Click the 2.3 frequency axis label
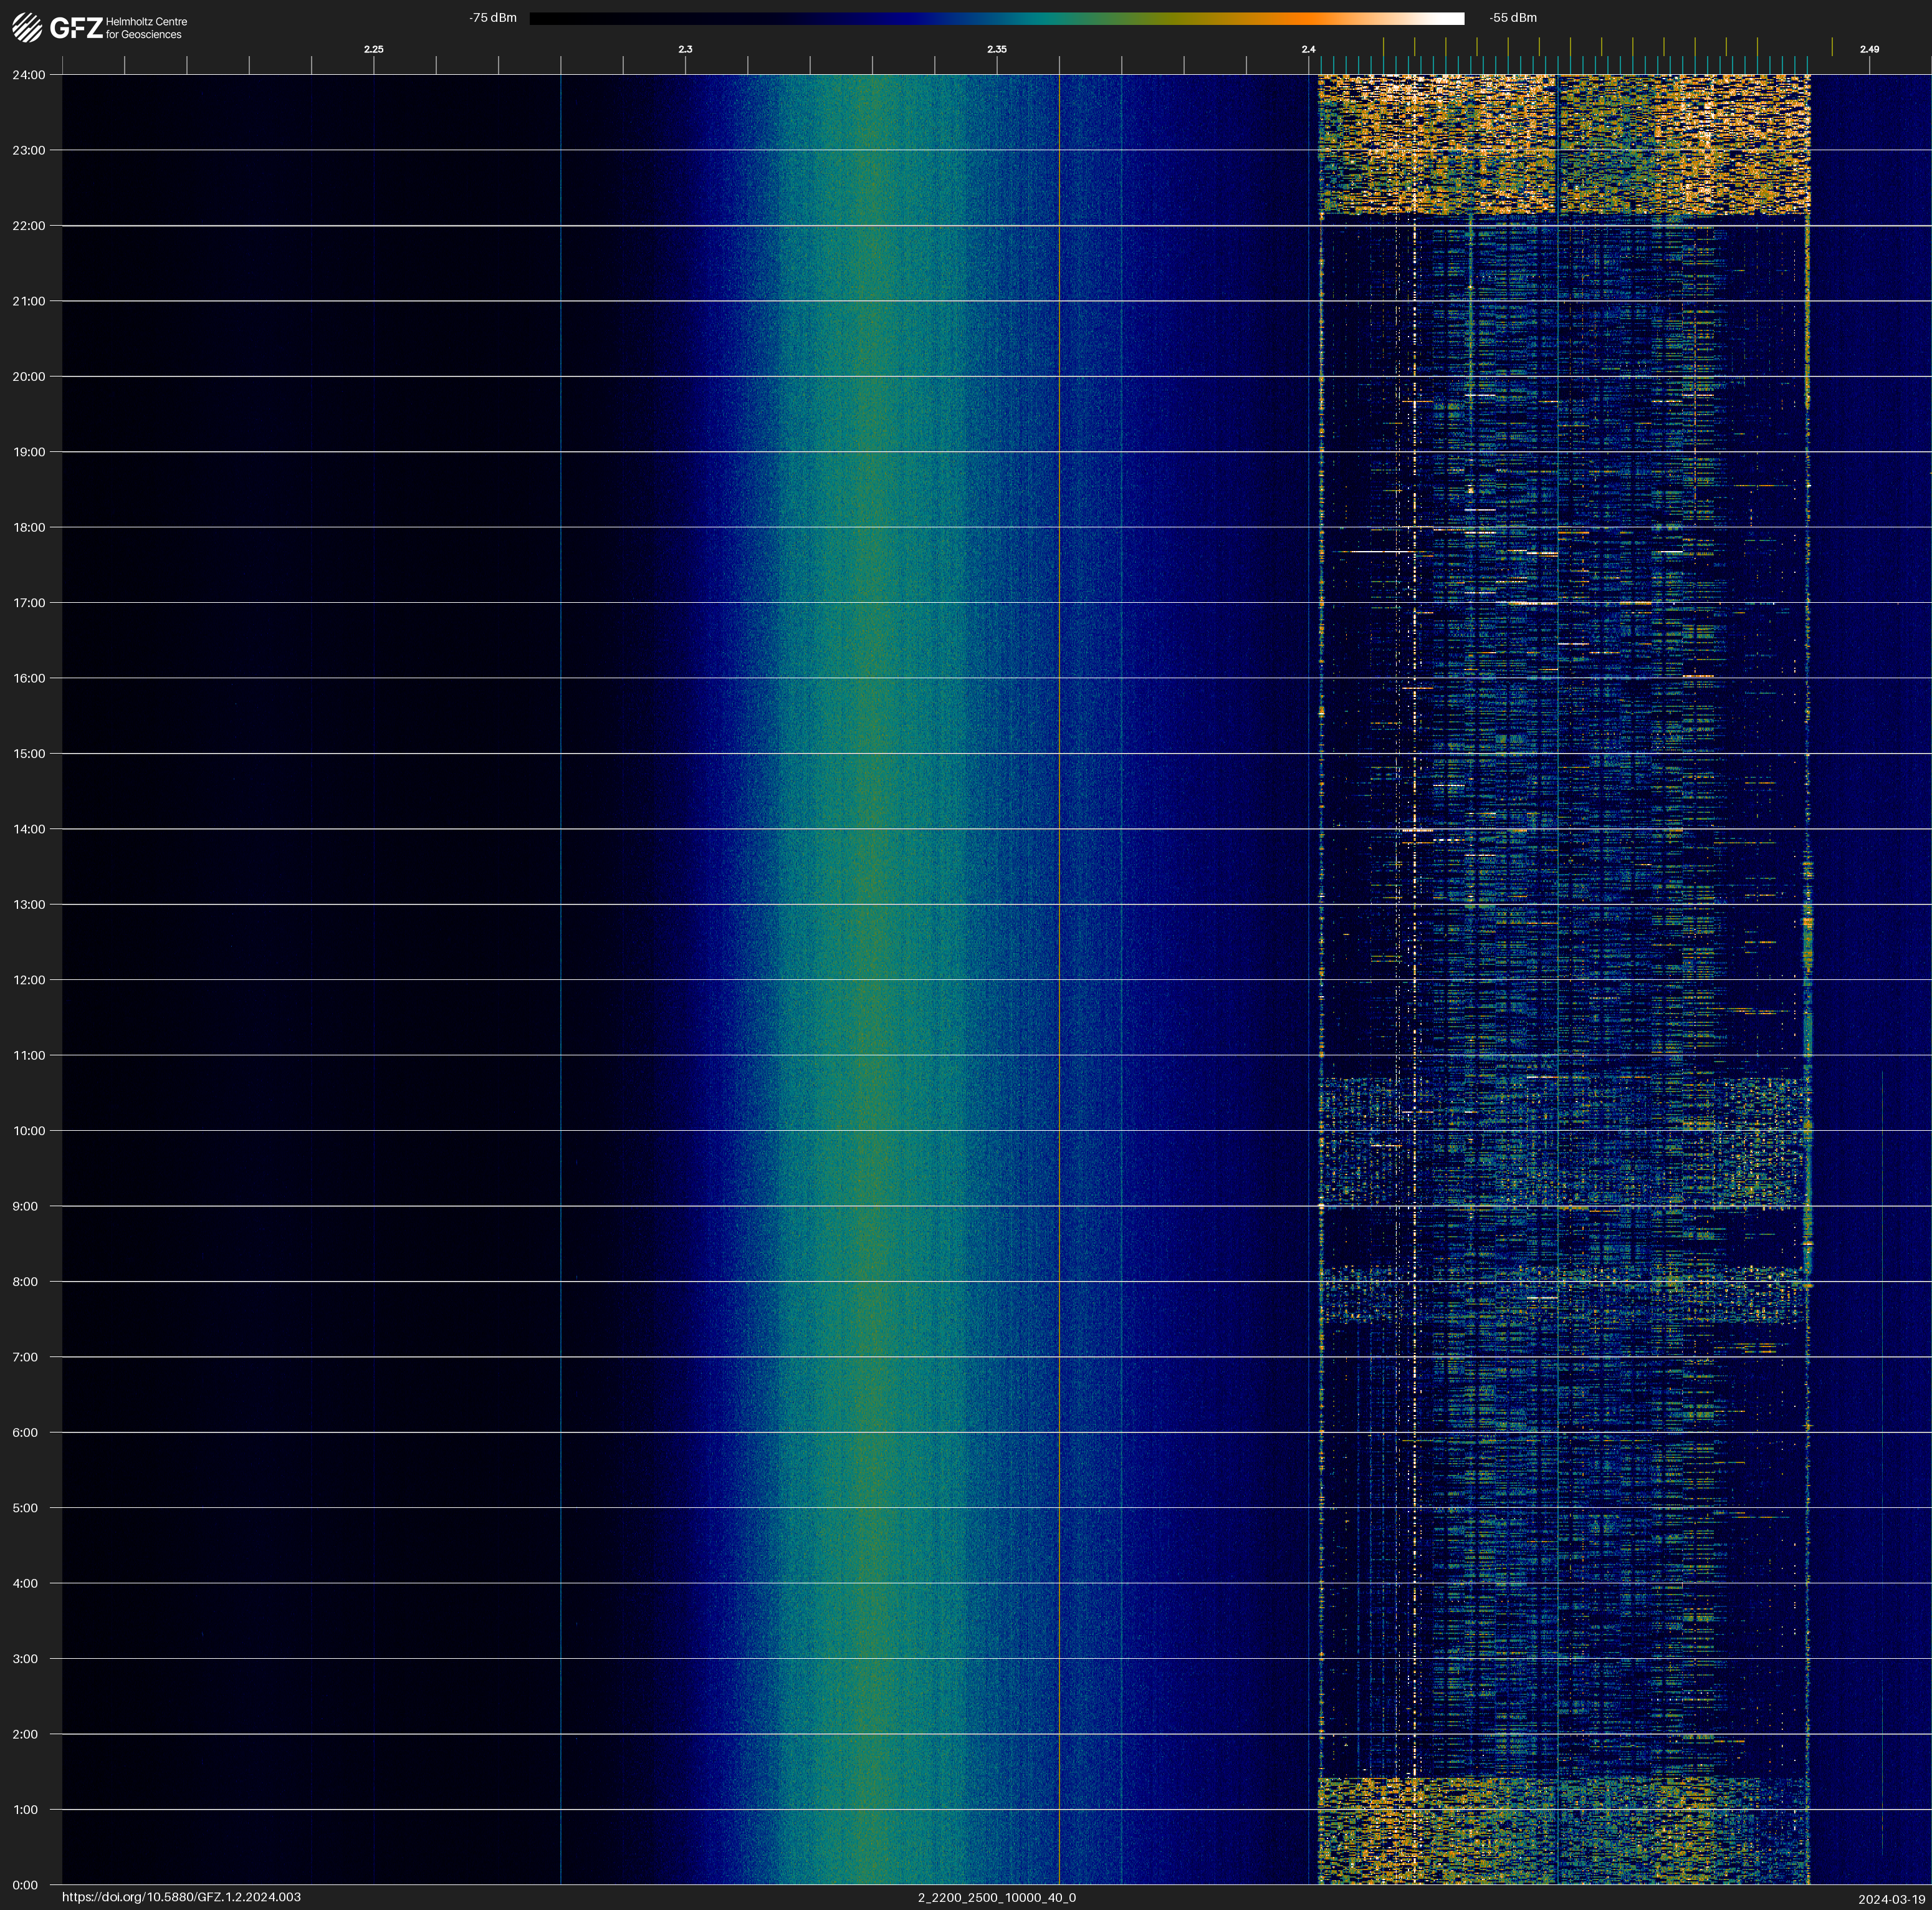This screenshot has width=1932, height=1910. [685, 49]
